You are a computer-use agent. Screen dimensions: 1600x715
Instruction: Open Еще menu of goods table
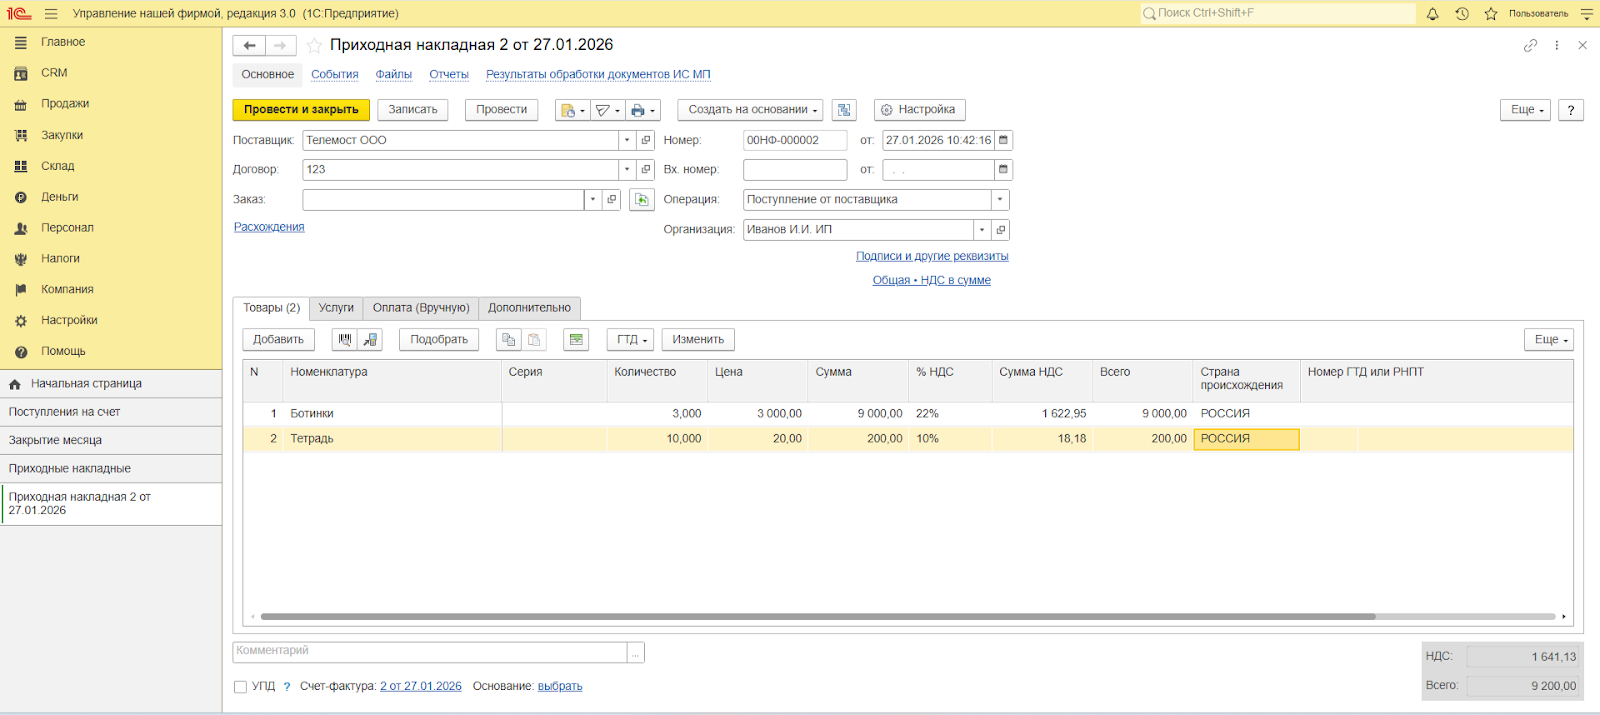coord(1549,340)
